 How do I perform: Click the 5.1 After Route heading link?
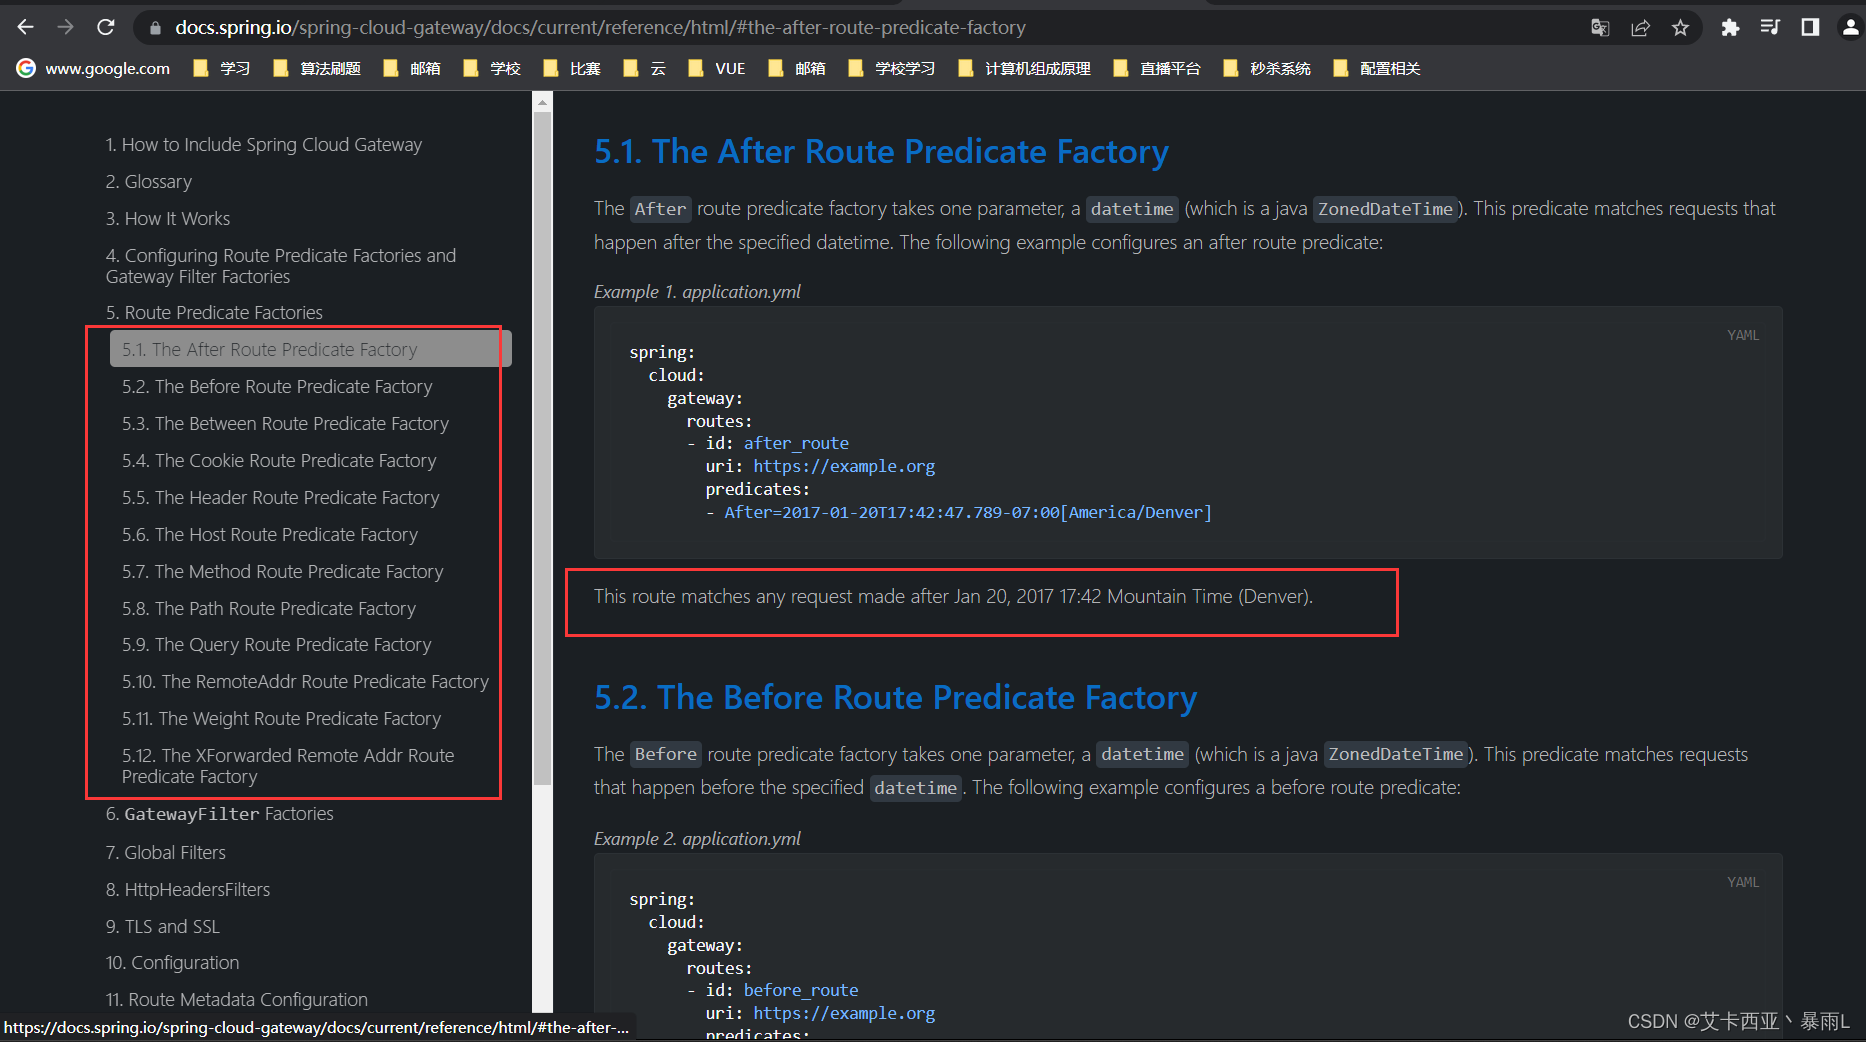[881, 152]
